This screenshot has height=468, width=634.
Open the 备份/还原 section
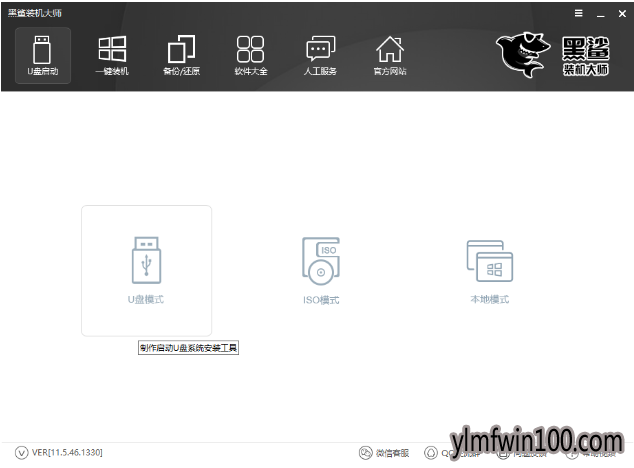click(181, 55)
